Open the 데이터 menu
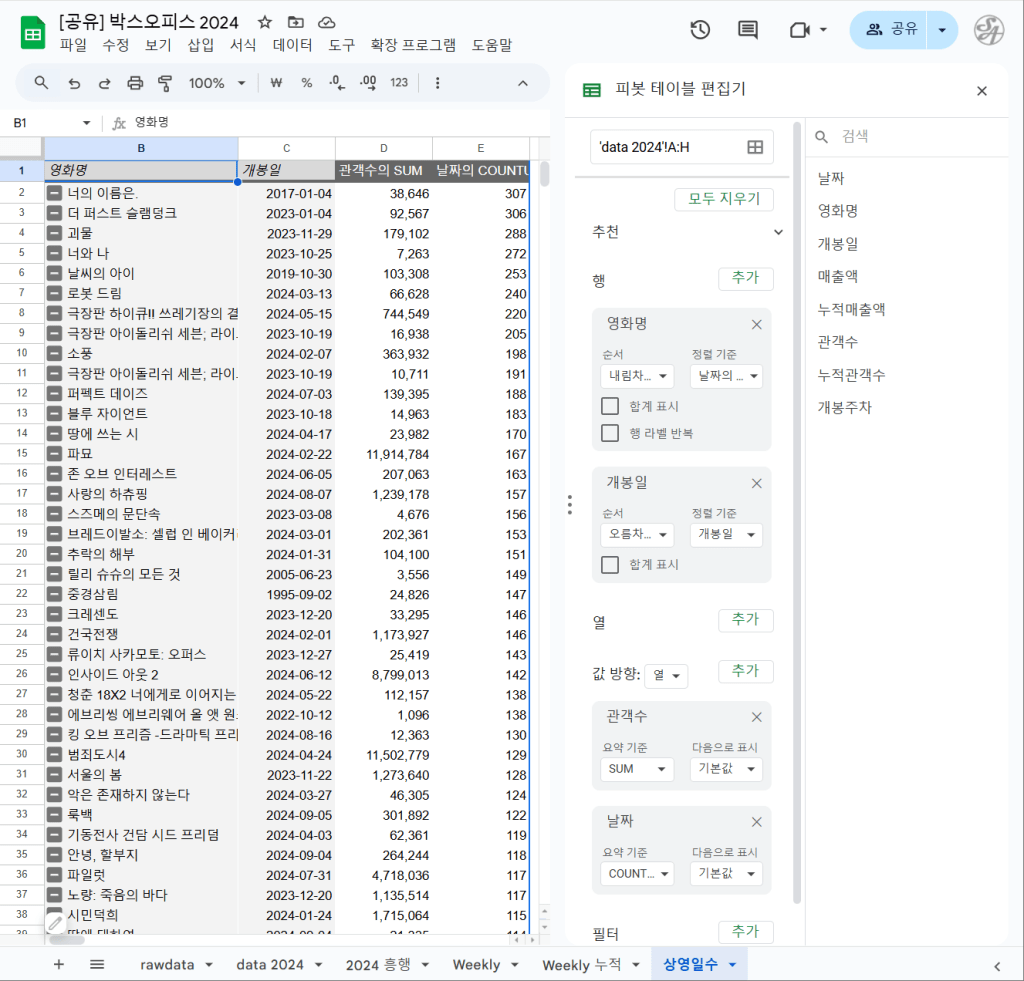Viewport: 1024px width, 981px height. click(x=292, y=45)
